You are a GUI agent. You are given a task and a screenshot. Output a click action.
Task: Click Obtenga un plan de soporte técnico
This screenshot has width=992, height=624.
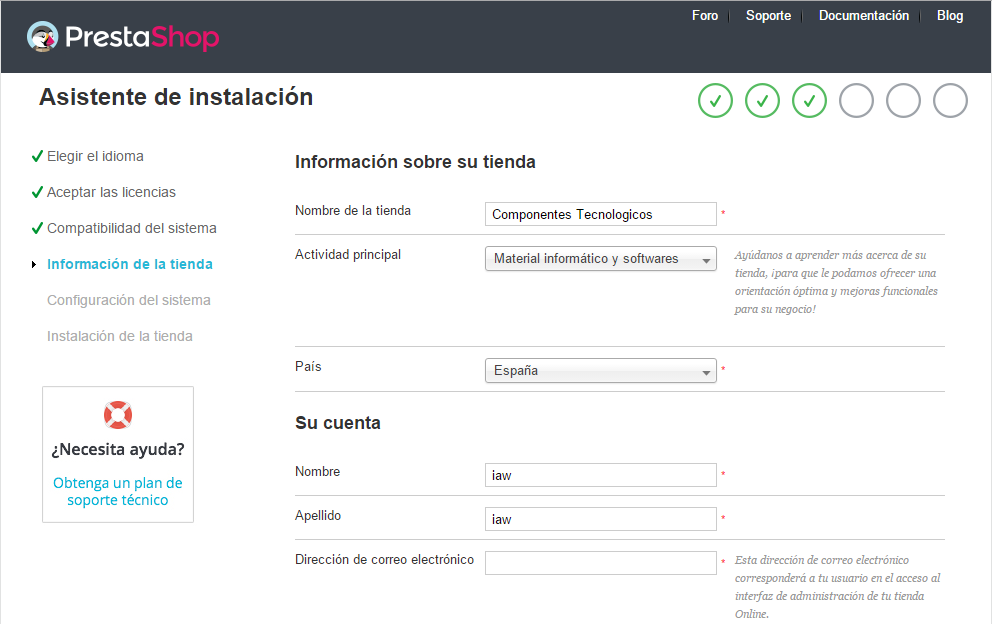[118, 491]
